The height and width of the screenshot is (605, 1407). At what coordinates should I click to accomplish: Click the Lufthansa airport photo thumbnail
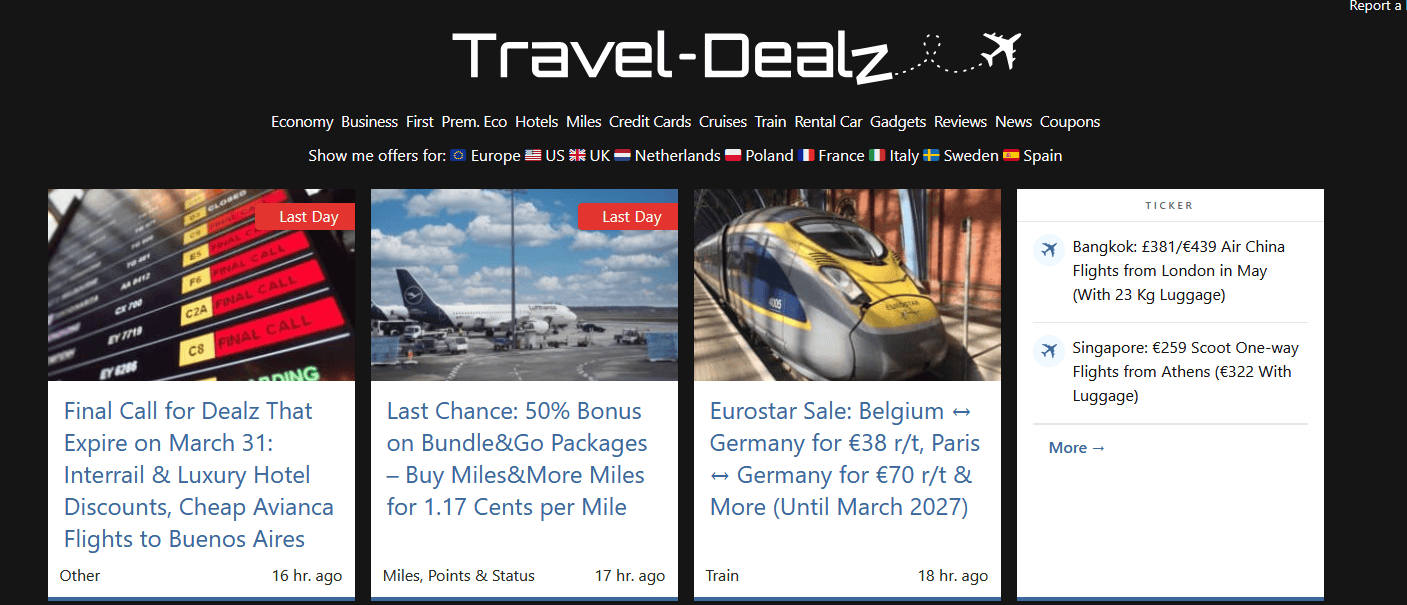(524, 285)
